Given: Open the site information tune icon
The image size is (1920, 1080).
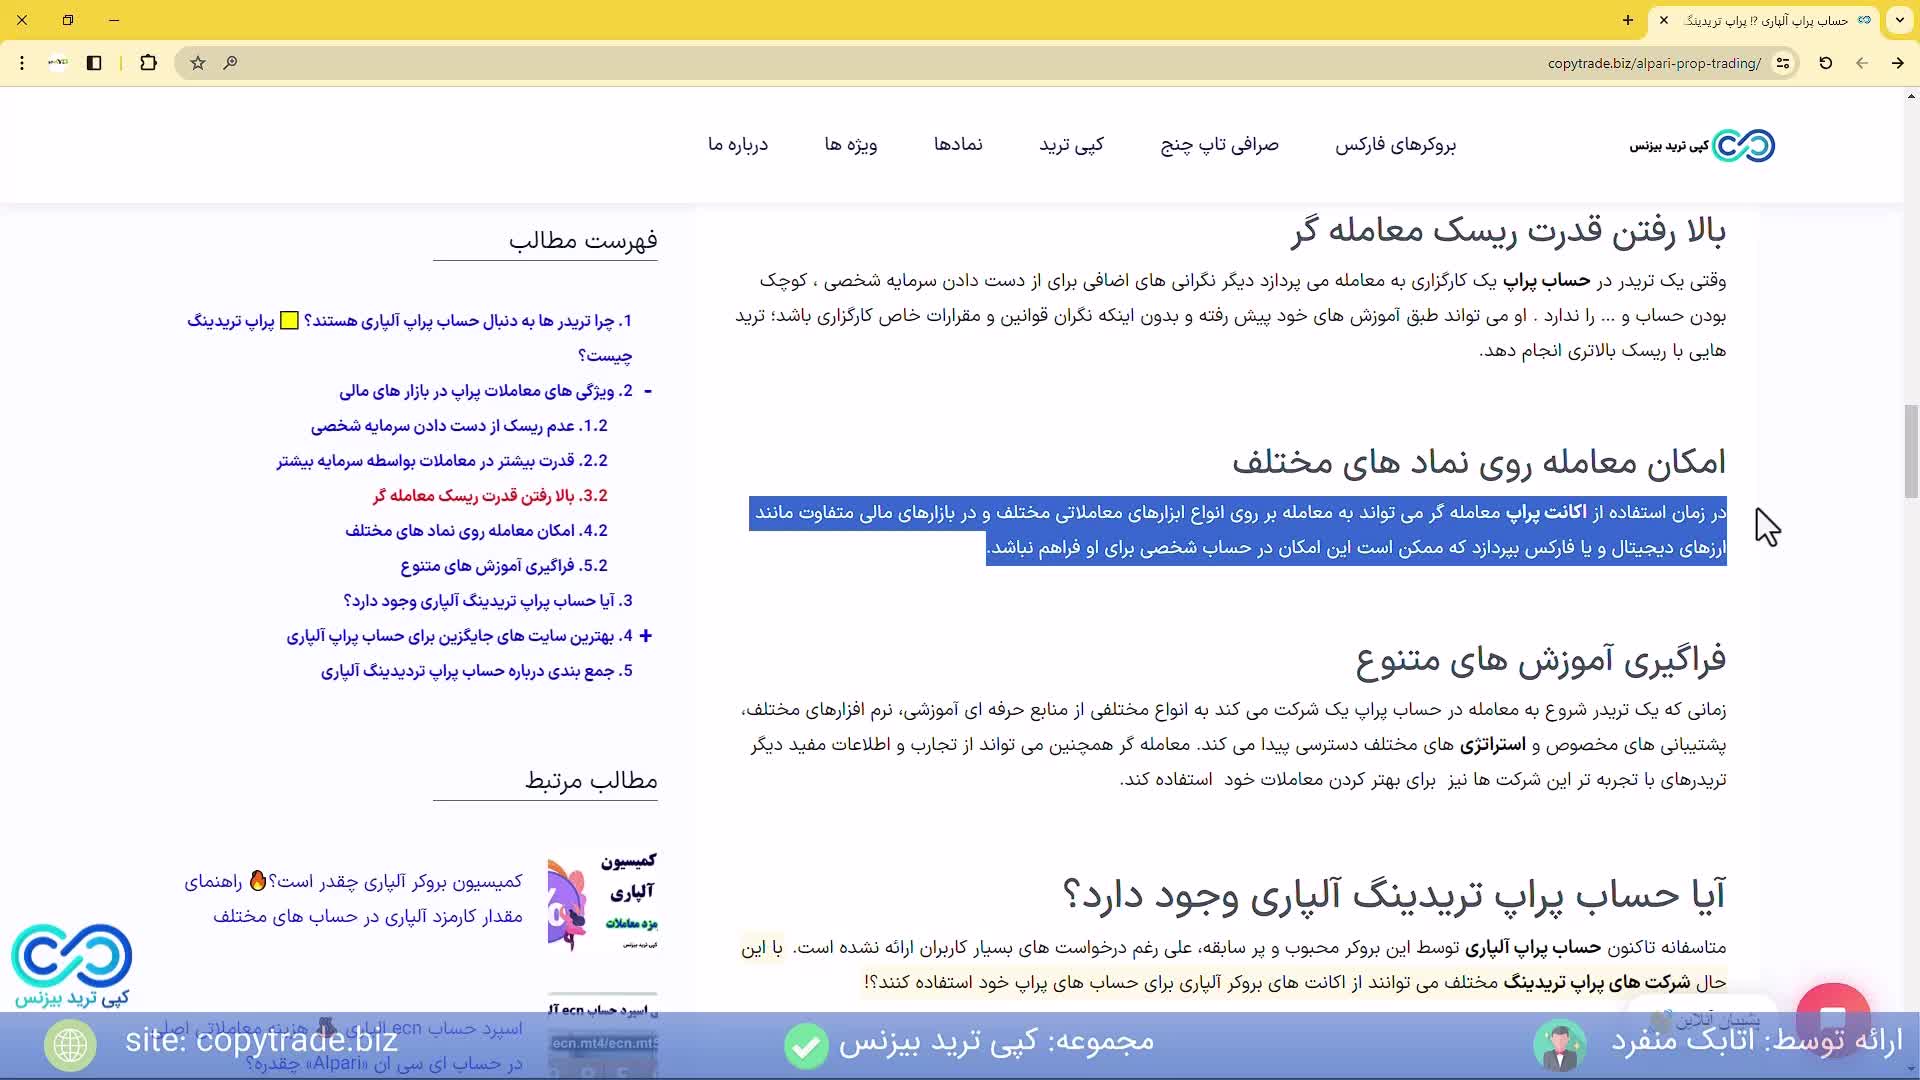Looking at the screenshot, I should (1783, 63).
